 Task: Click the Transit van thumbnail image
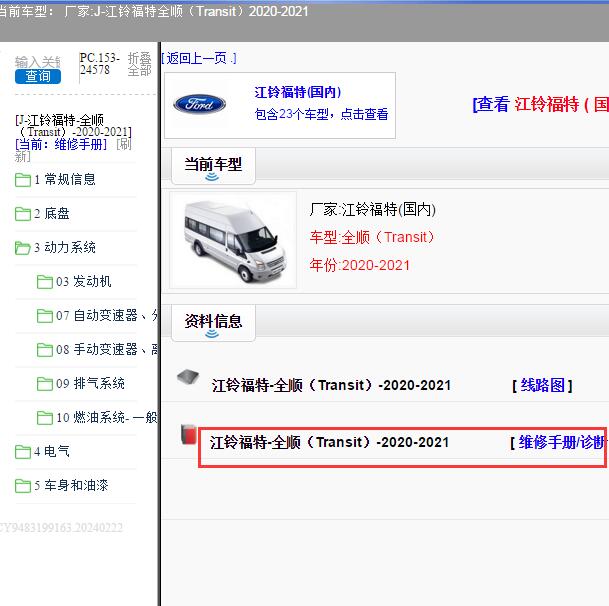(x=233, y=240)
